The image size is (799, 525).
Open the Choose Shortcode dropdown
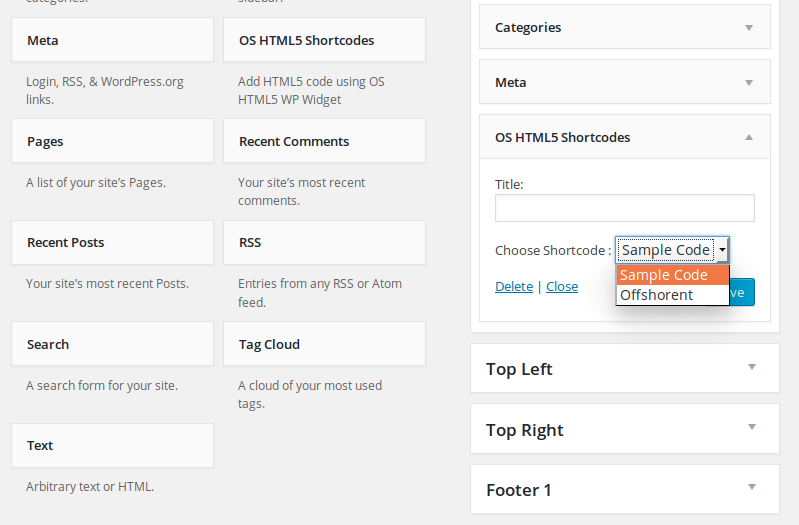tap(672, 250)
